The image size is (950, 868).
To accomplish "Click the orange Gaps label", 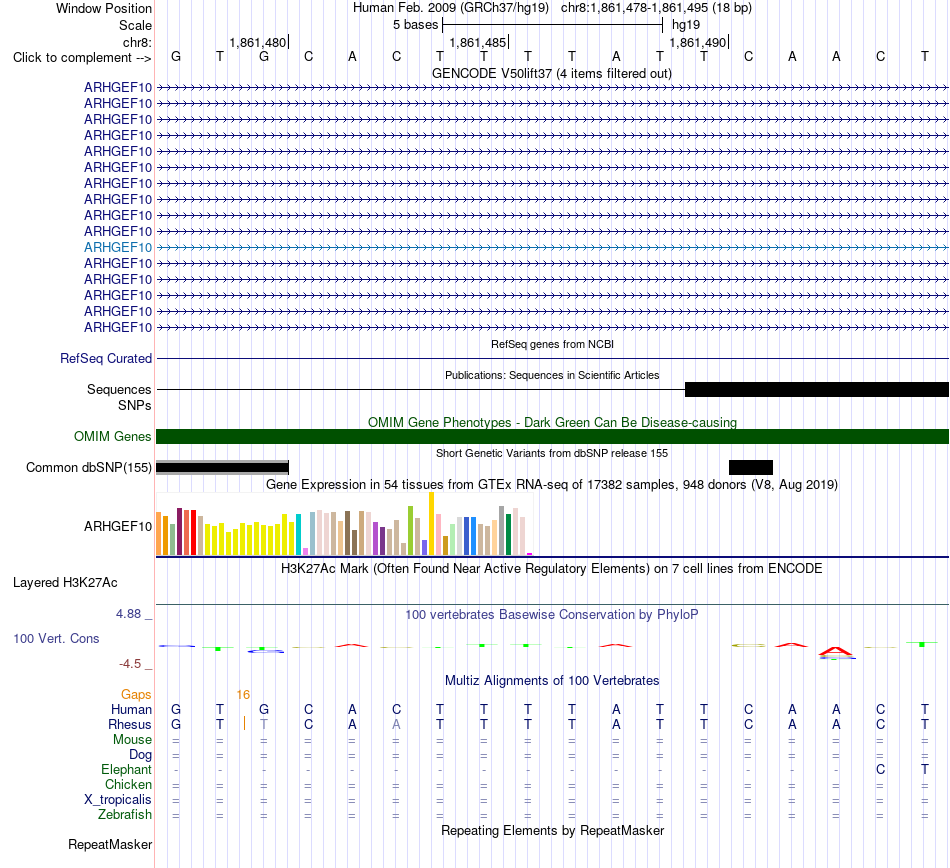I will [136, 694].
